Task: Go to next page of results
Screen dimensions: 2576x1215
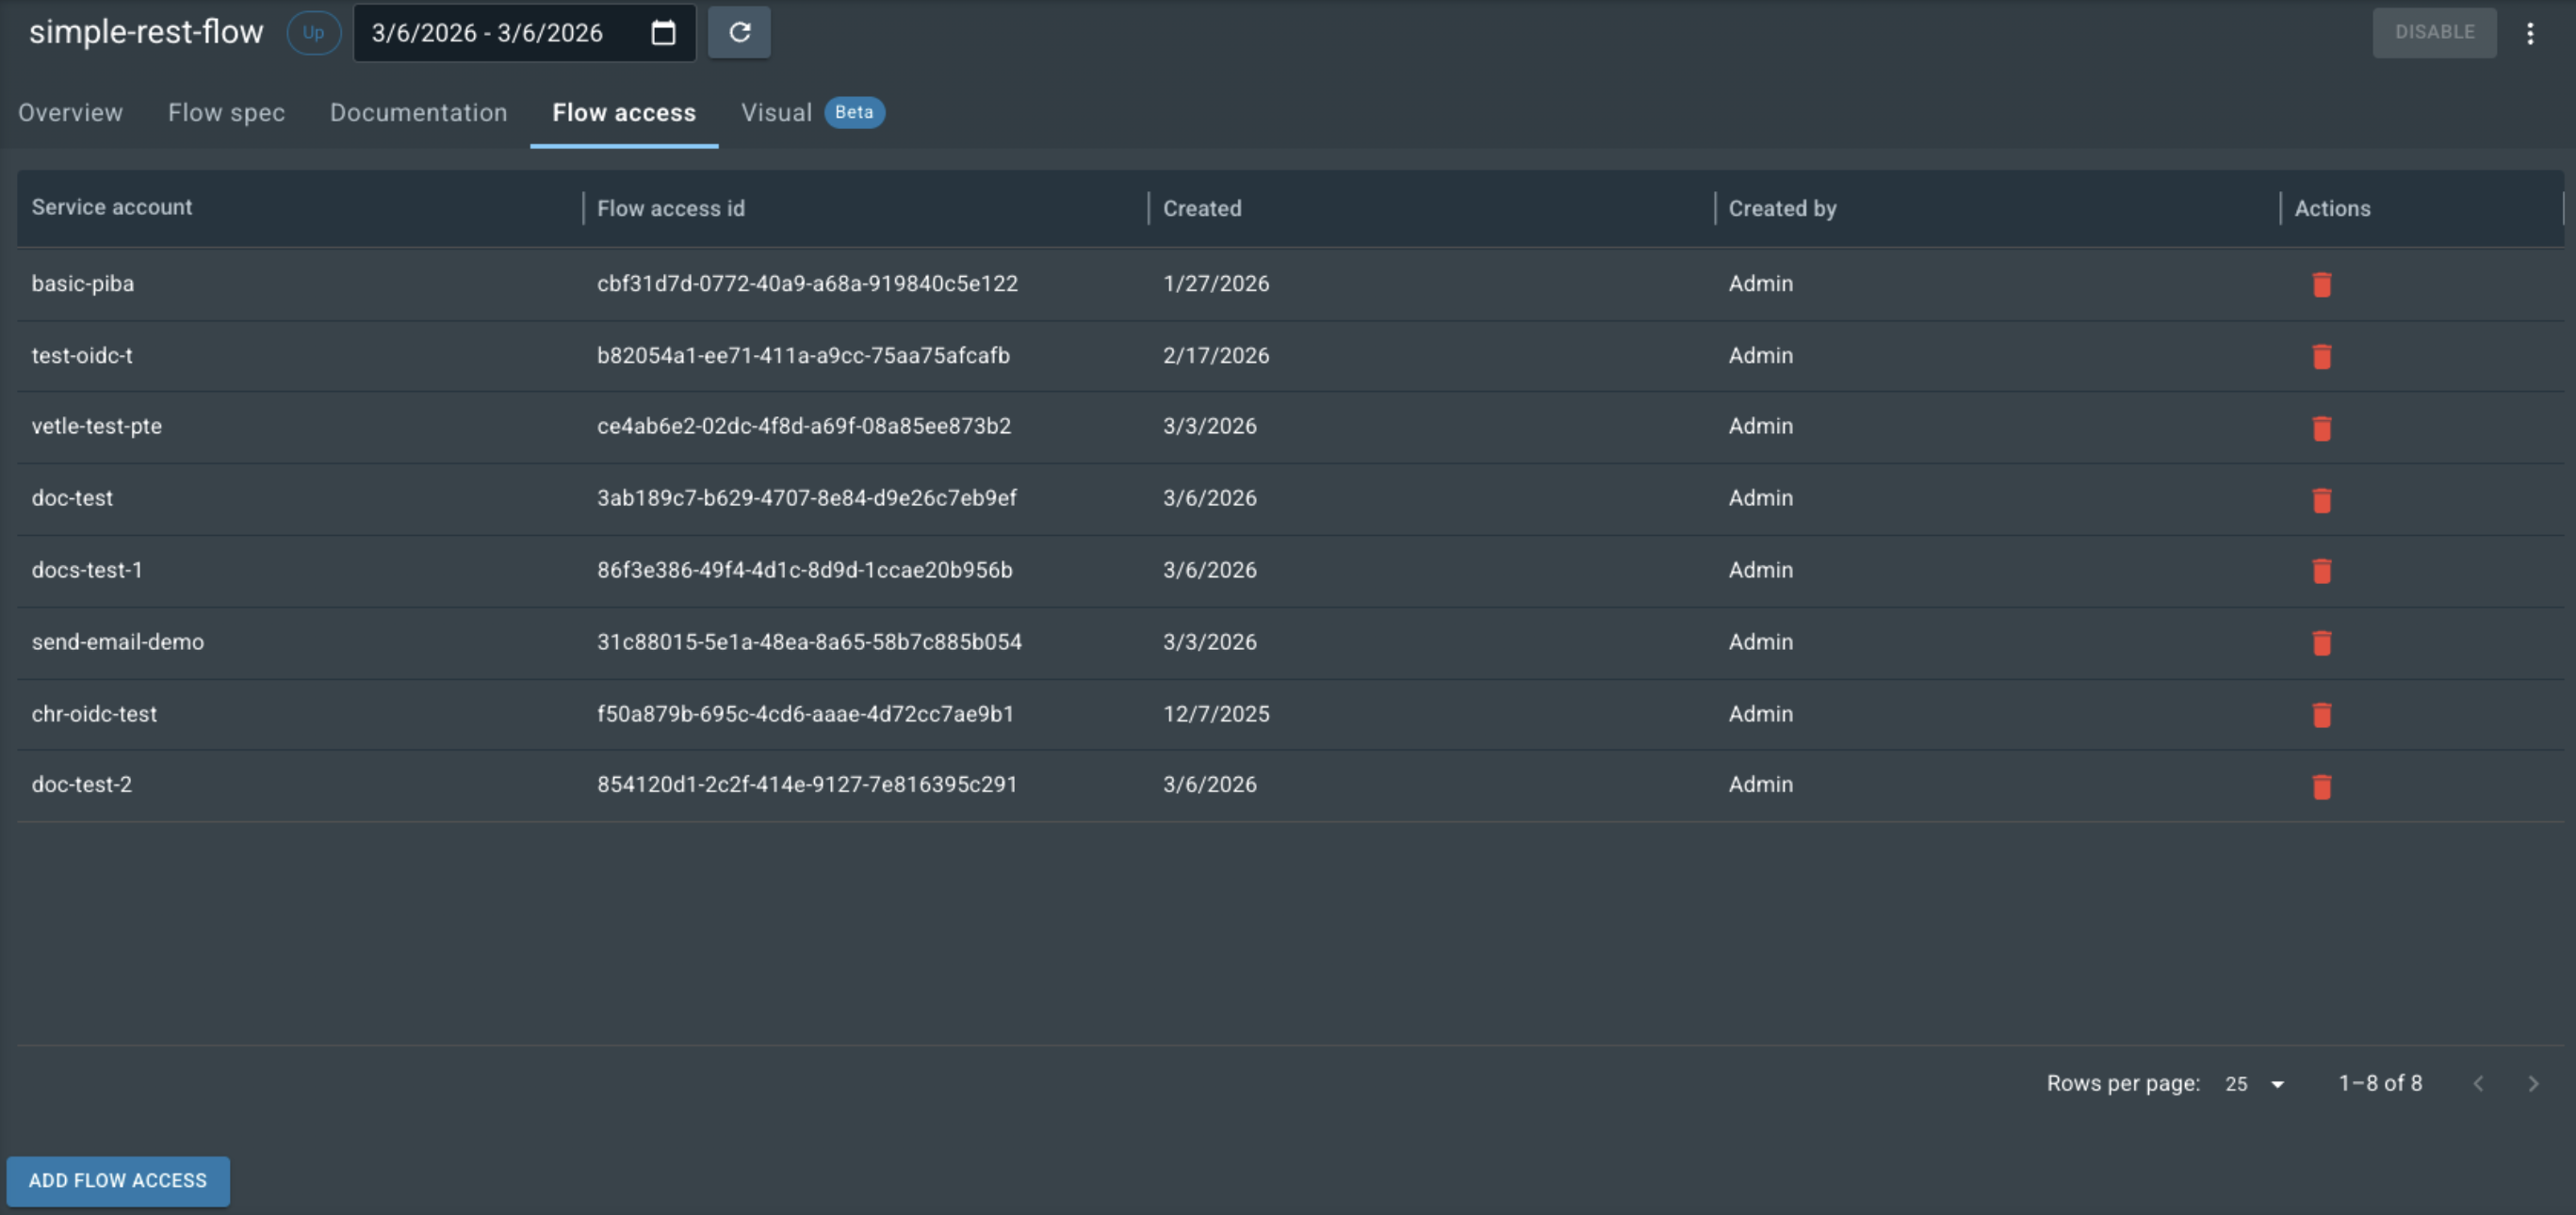Action: click(x=2533, y=1083)
